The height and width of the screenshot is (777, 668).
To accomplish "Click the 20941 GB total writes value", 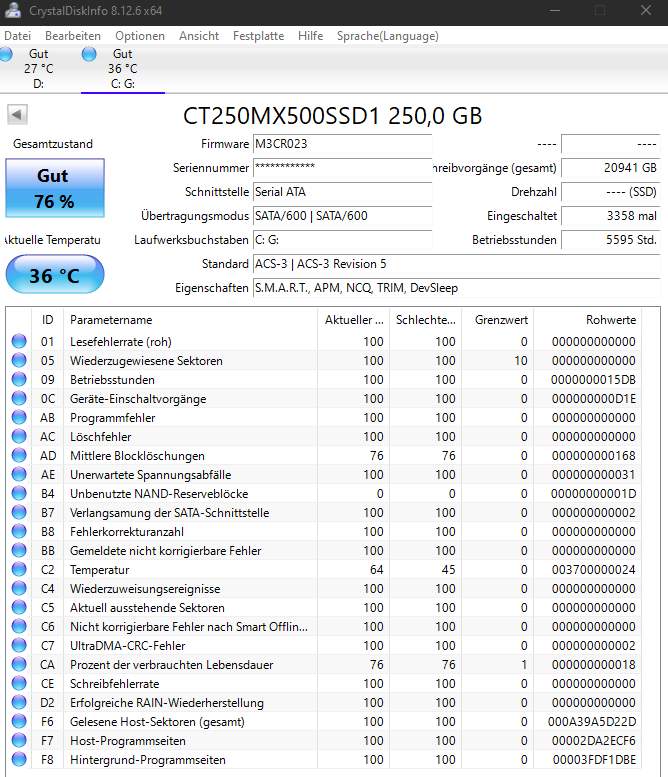I will tap(611, 167).
